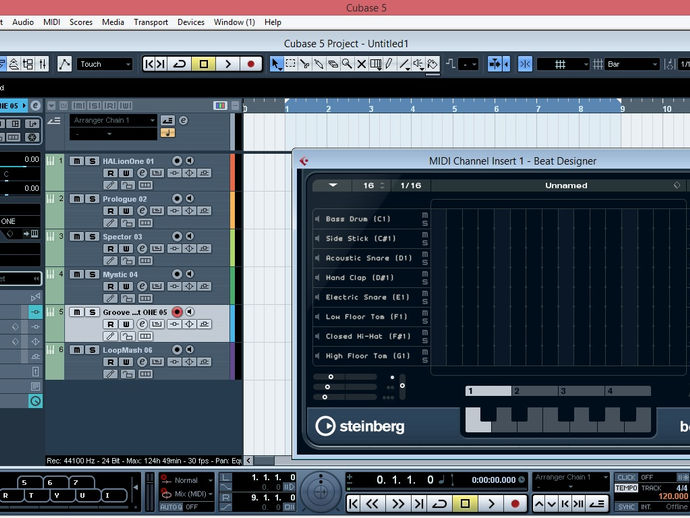The image size is (690, 518).
Task: Open the snap type grid dropdown
Action: point(563,64)
